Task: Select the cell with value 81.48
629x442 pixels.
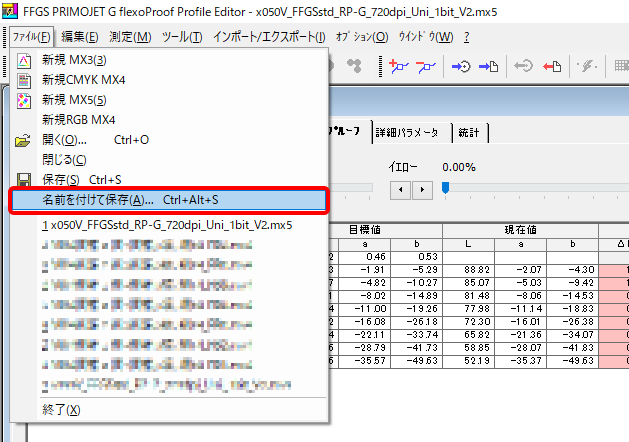Action: click(x=469, y=296)
